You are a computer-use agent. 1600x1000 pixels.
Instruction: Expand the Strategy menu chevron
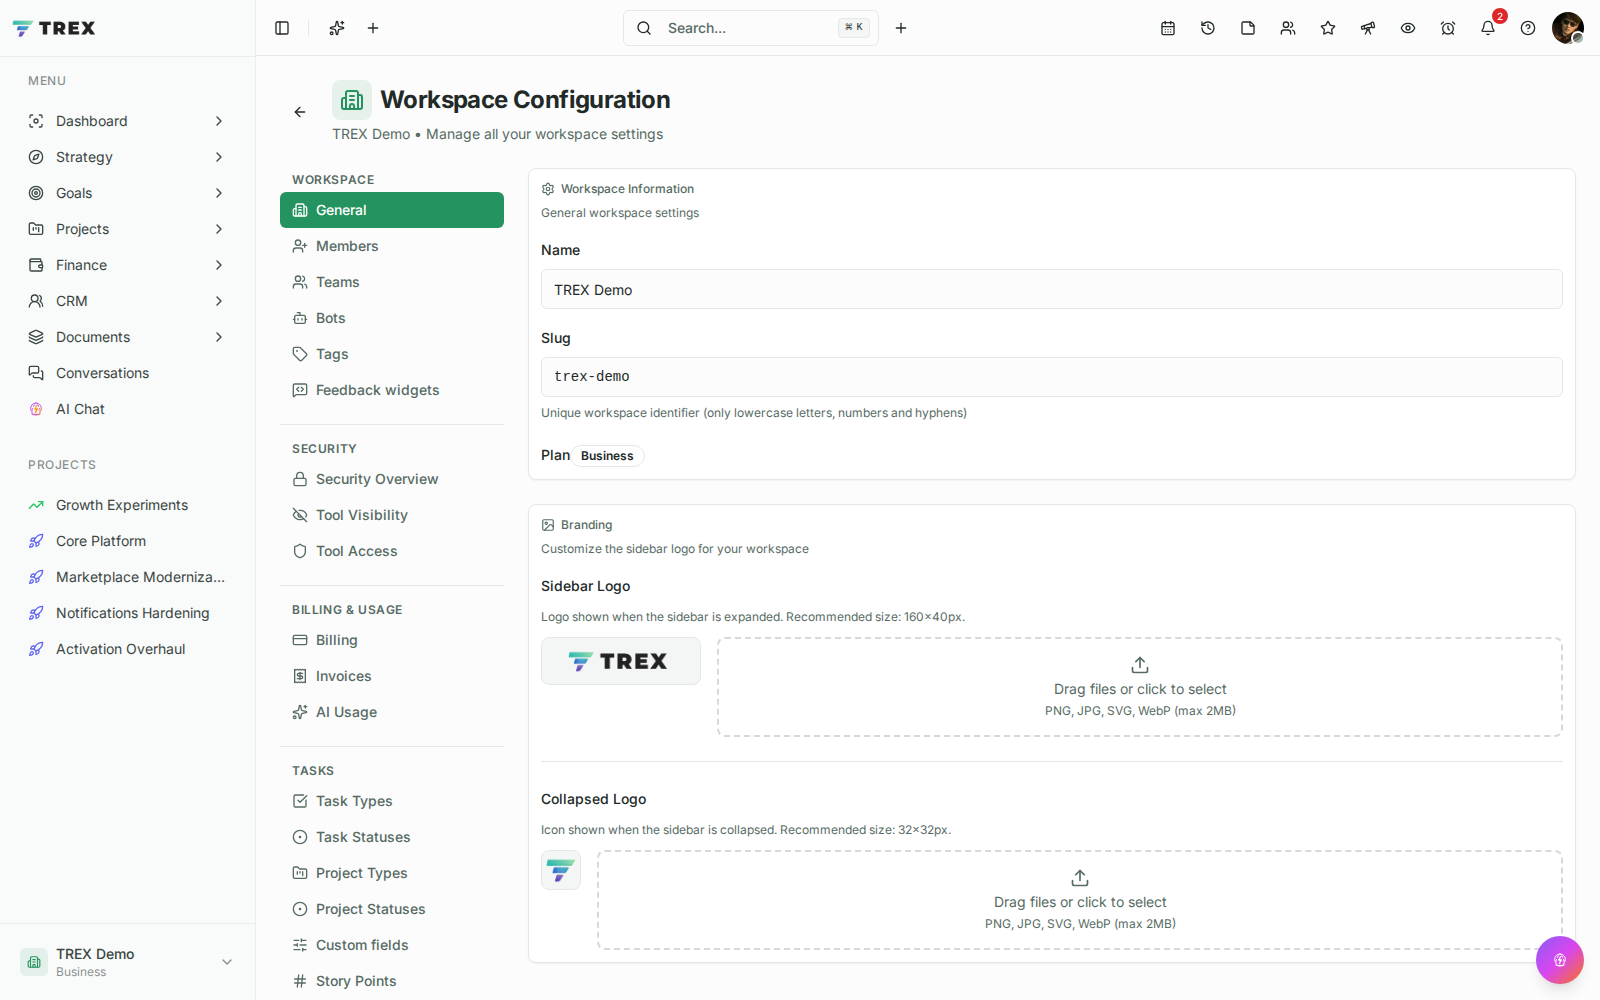pyautogui.click(x=219, y=157)
